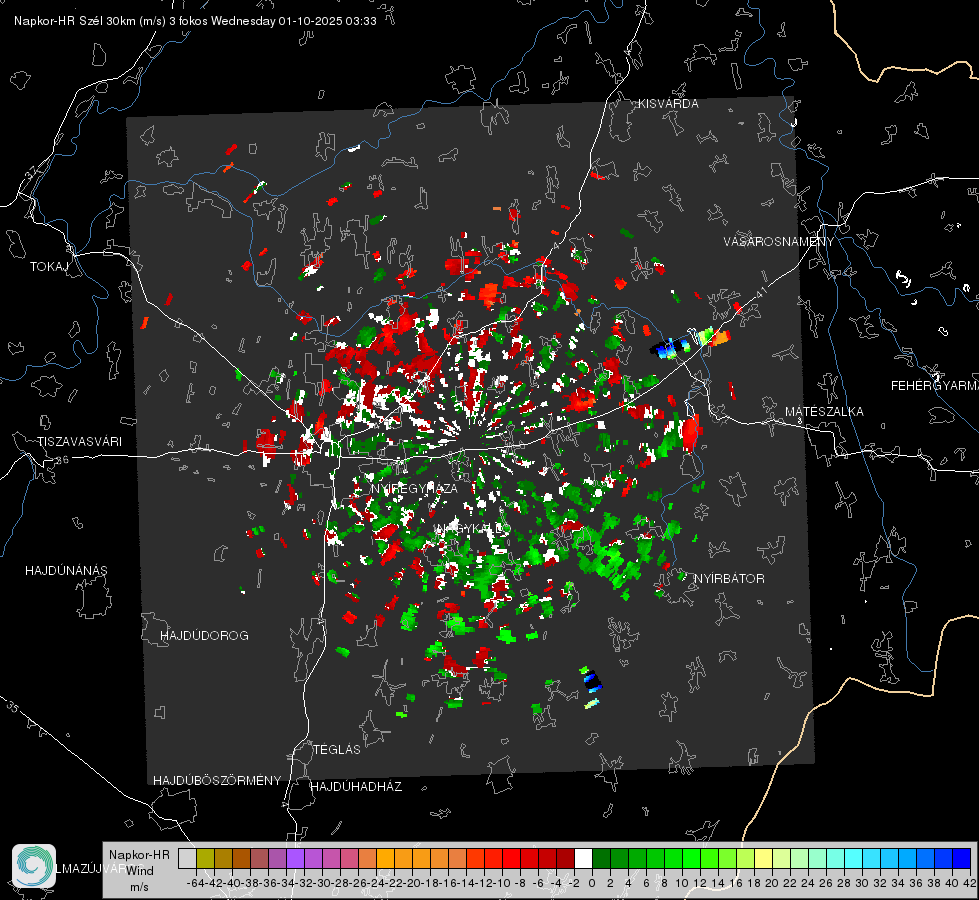The width and height of the screenshot is (979, 900).
Task: Click the HAJDÚHADHÁZ label
Action: (356, 787)
